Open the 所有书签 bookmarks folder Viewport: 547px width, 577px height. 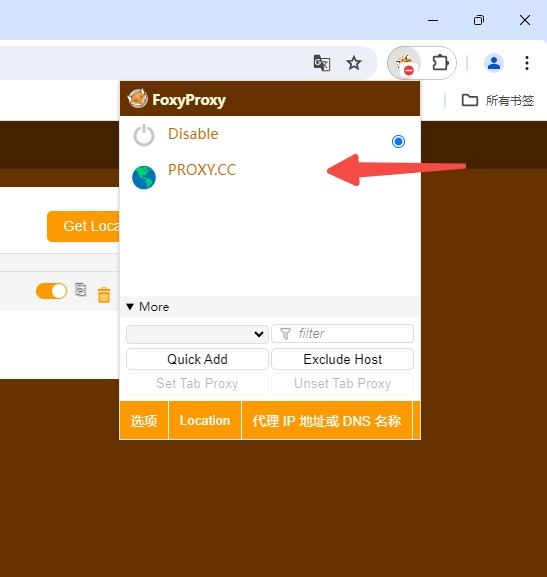[x=497, y=100]
